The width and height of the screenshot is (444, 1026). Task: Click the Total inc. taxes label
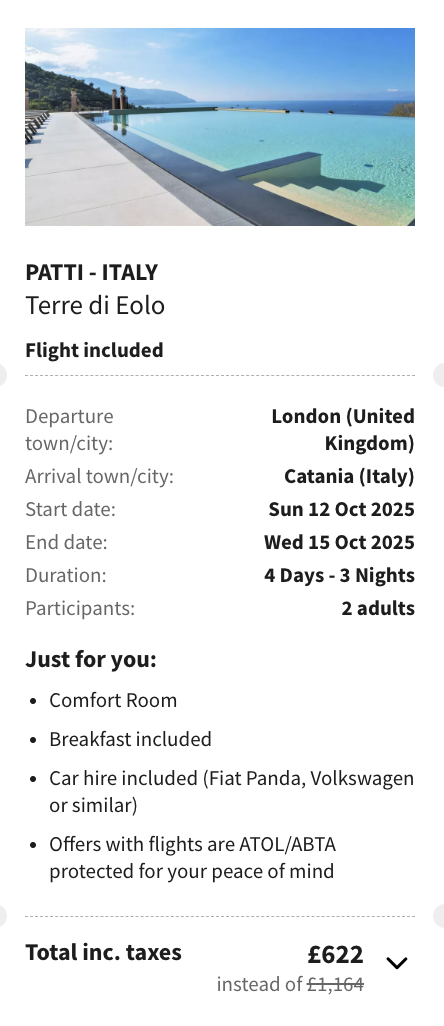[x=103, y=952]
